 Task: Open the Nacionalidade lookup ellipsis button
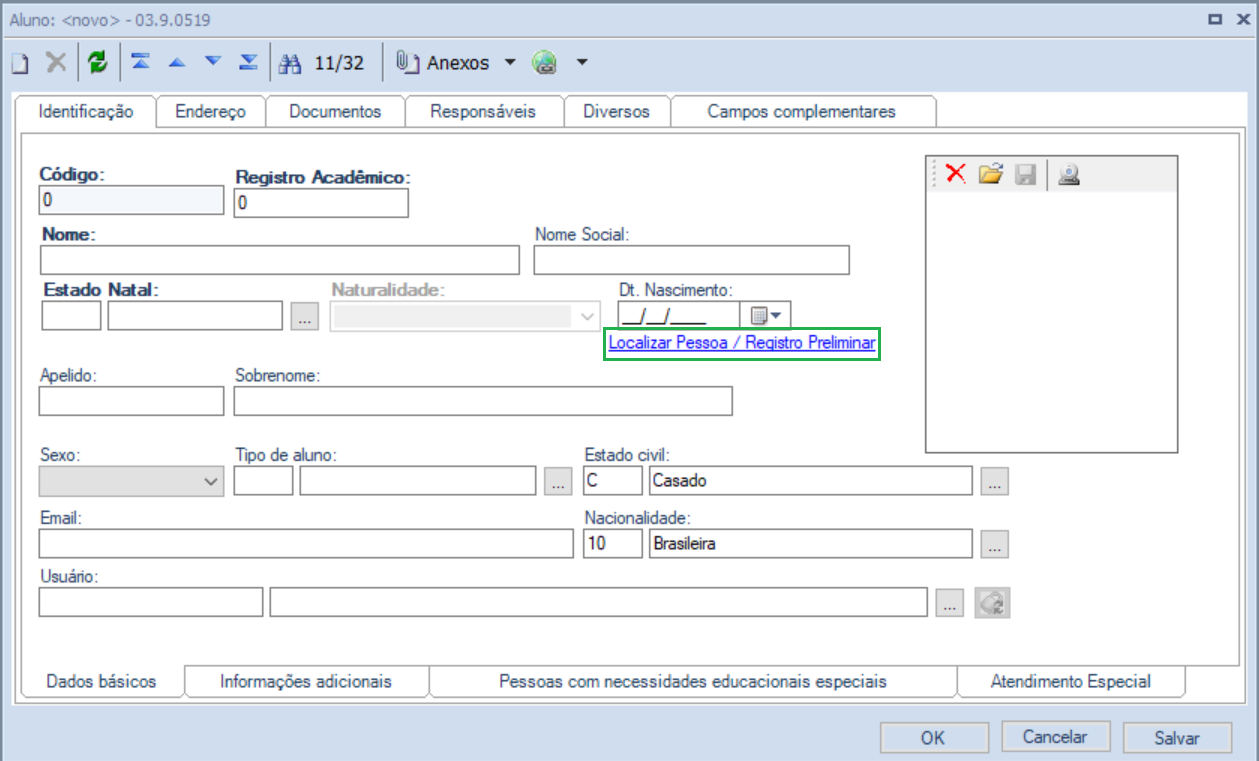click(994, 544)
